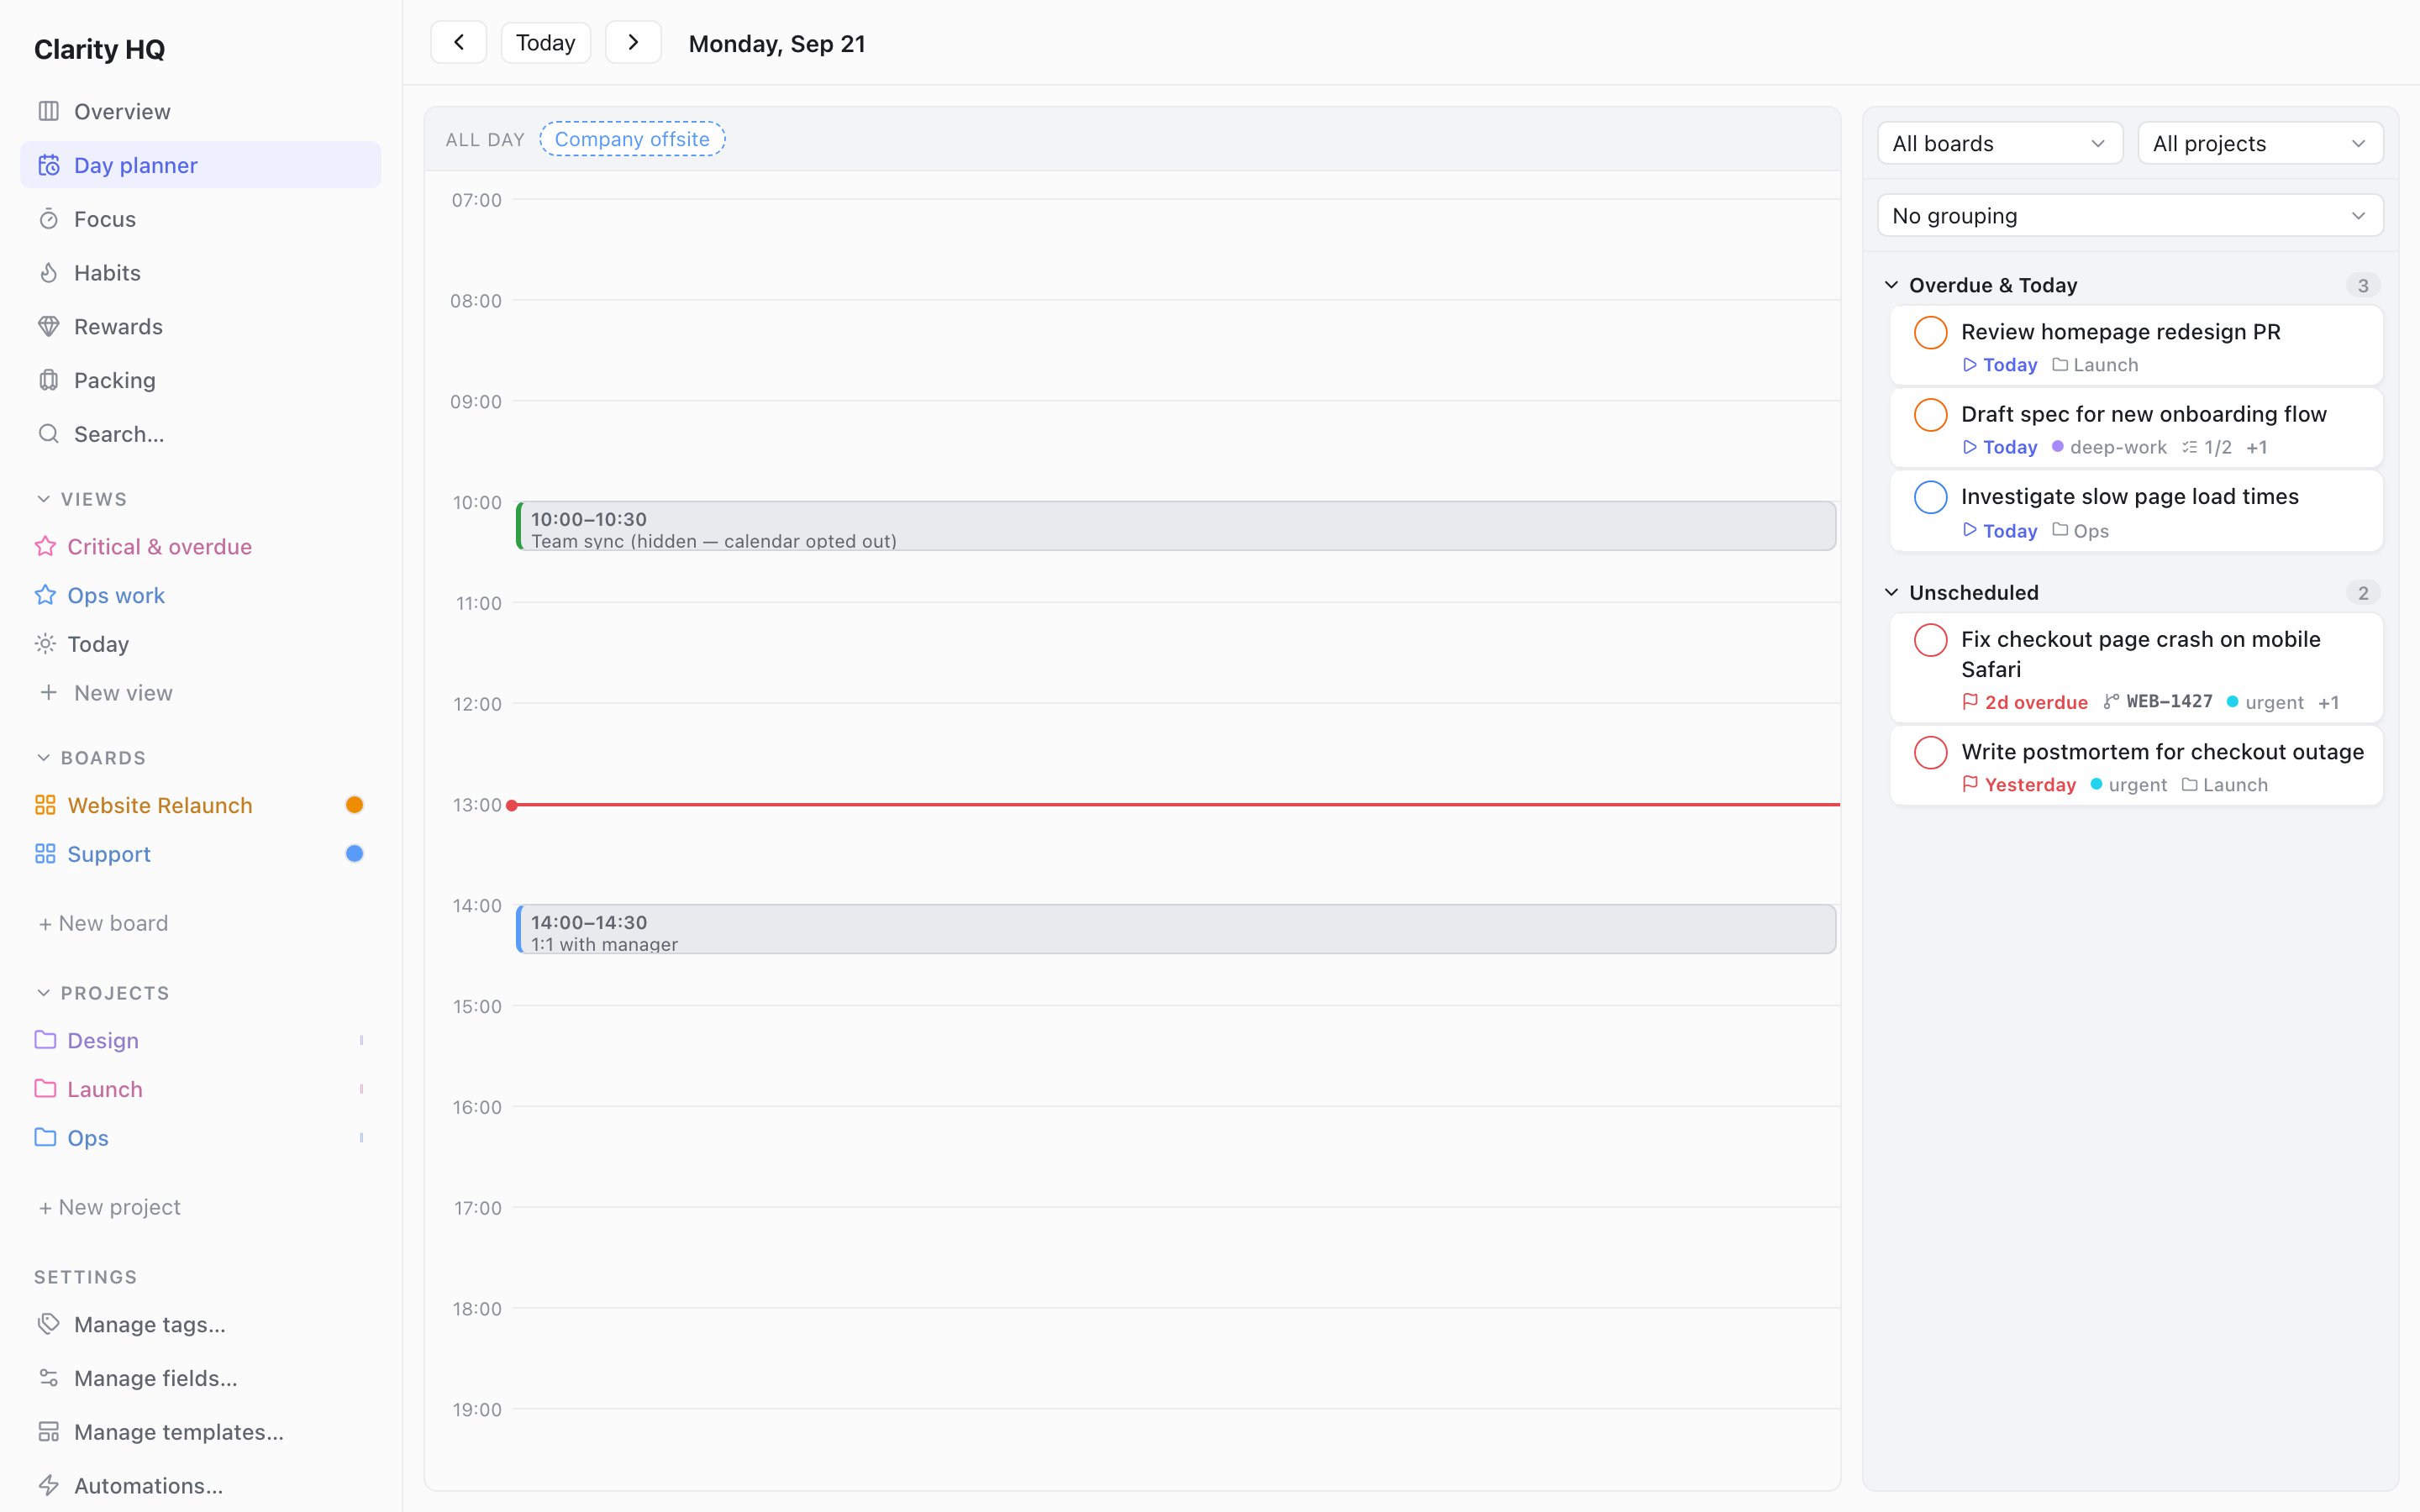Click the Day planner calendar icon
The height and width of the screenshot is (1512, 2420).
tap(48, 165)
